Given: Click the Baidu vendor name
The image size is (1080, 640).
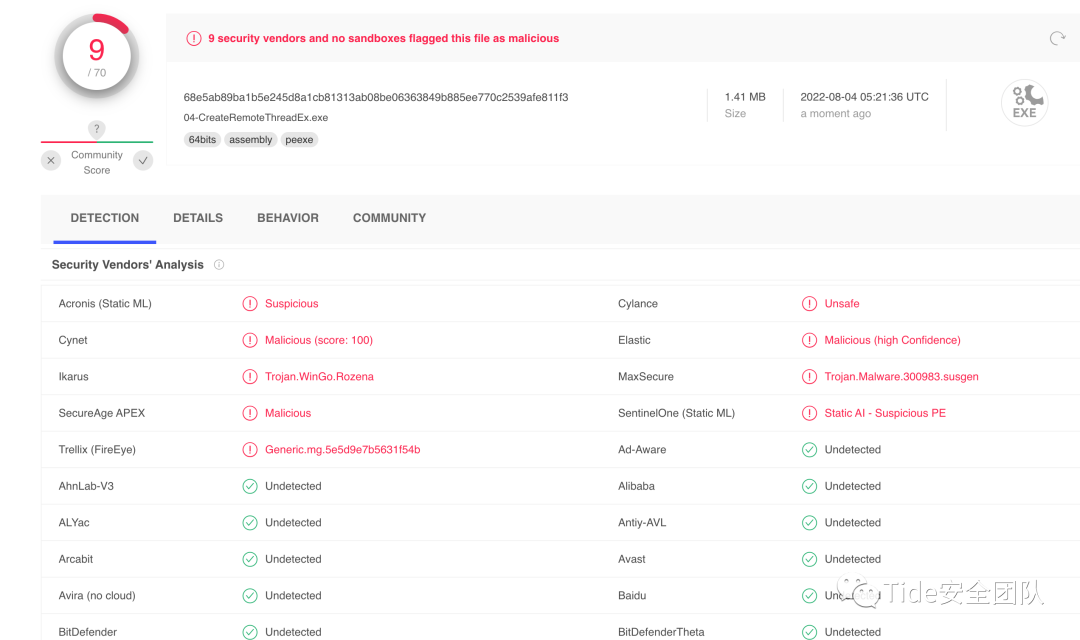Looking at the screenshot, I should [x=632, y=596].
